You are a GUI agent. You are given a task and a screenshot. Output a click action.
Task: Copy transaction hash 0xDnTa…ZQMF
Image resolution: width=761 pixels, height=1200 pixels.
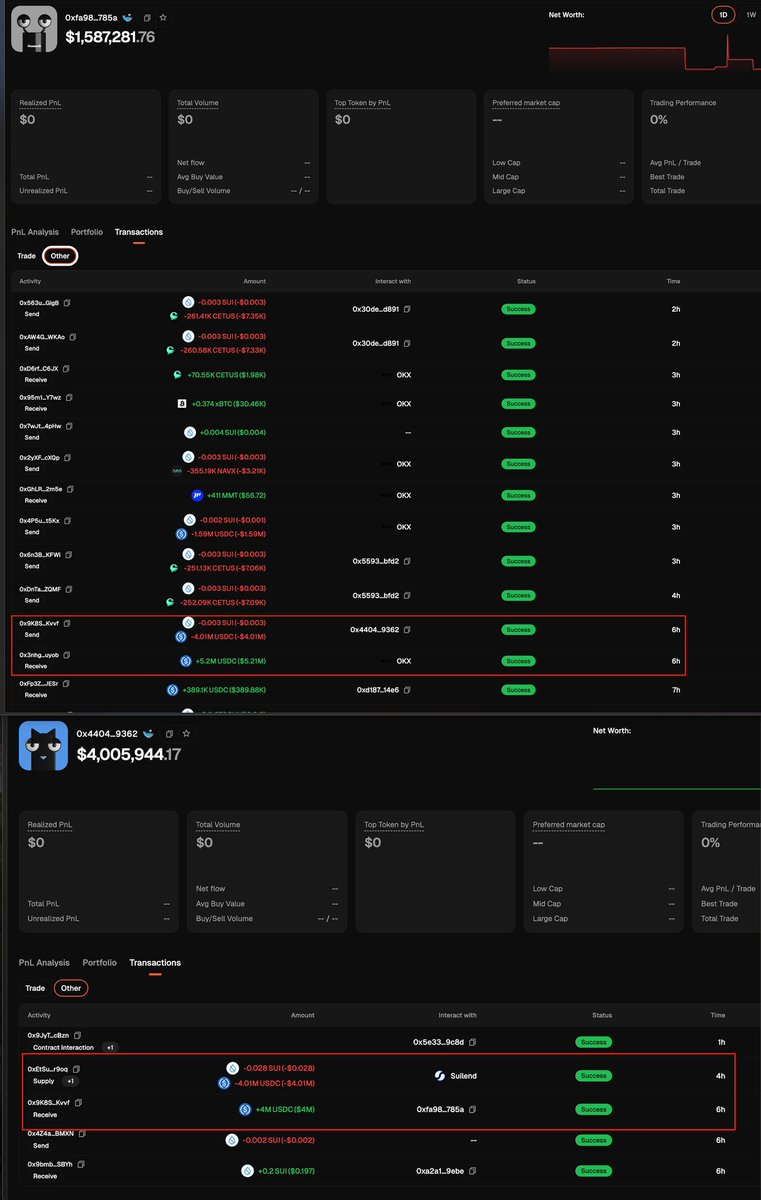pos(70,589)
